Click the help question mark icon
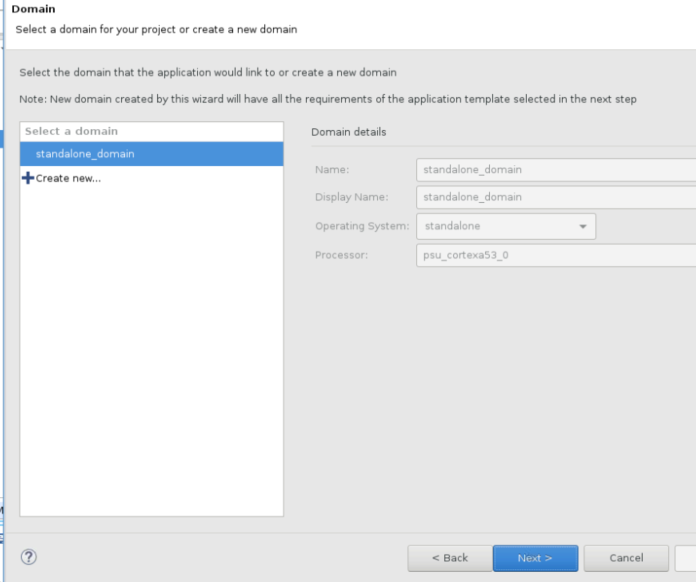The width and height of the screenshot is (696, 582). coord(29,558)
